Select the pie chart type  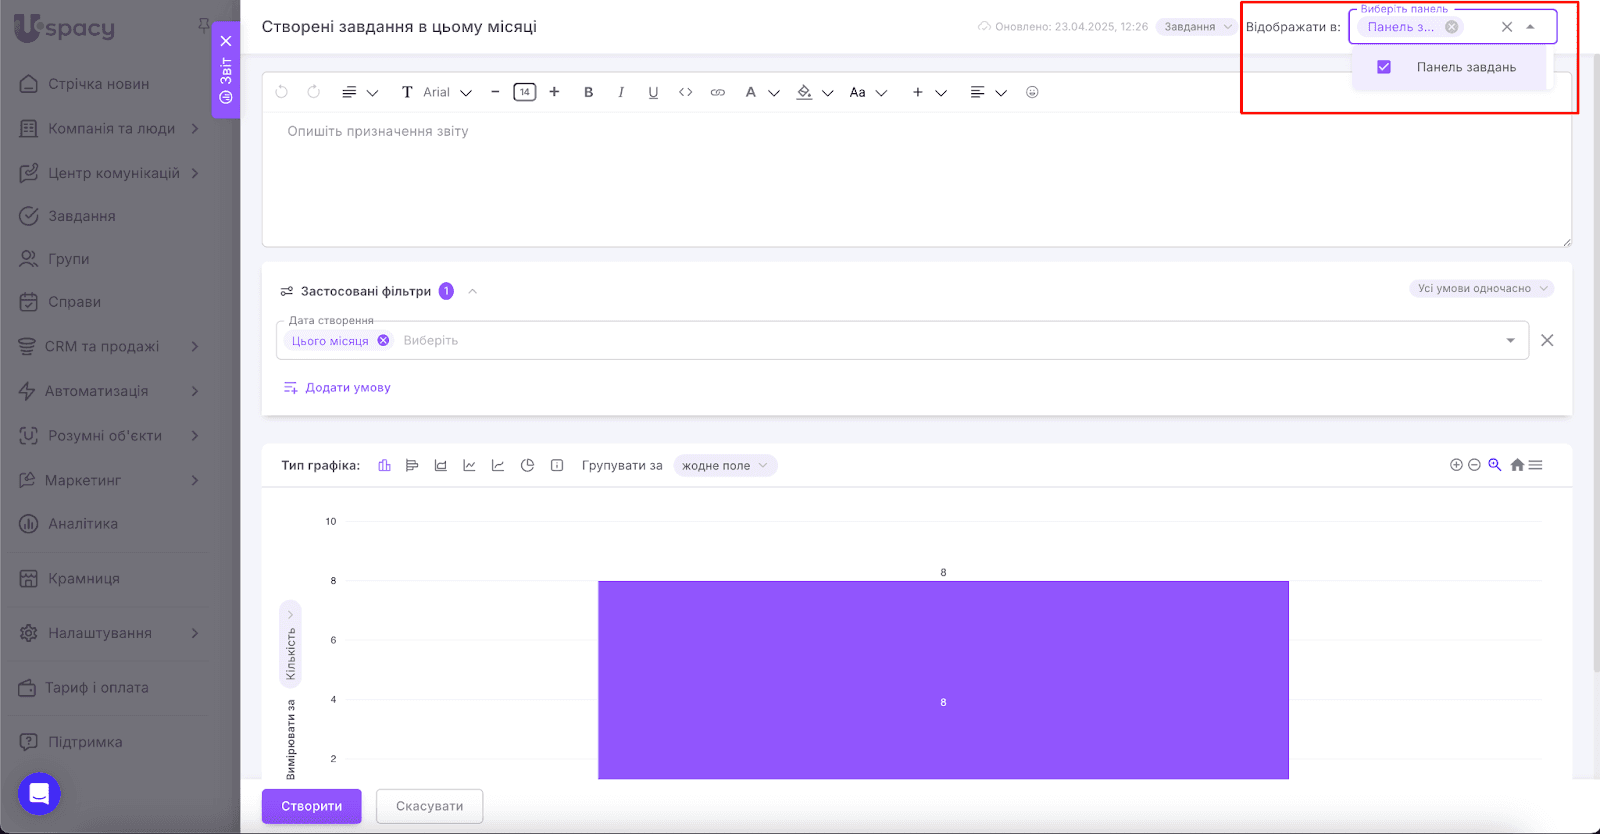pos(527,465)
